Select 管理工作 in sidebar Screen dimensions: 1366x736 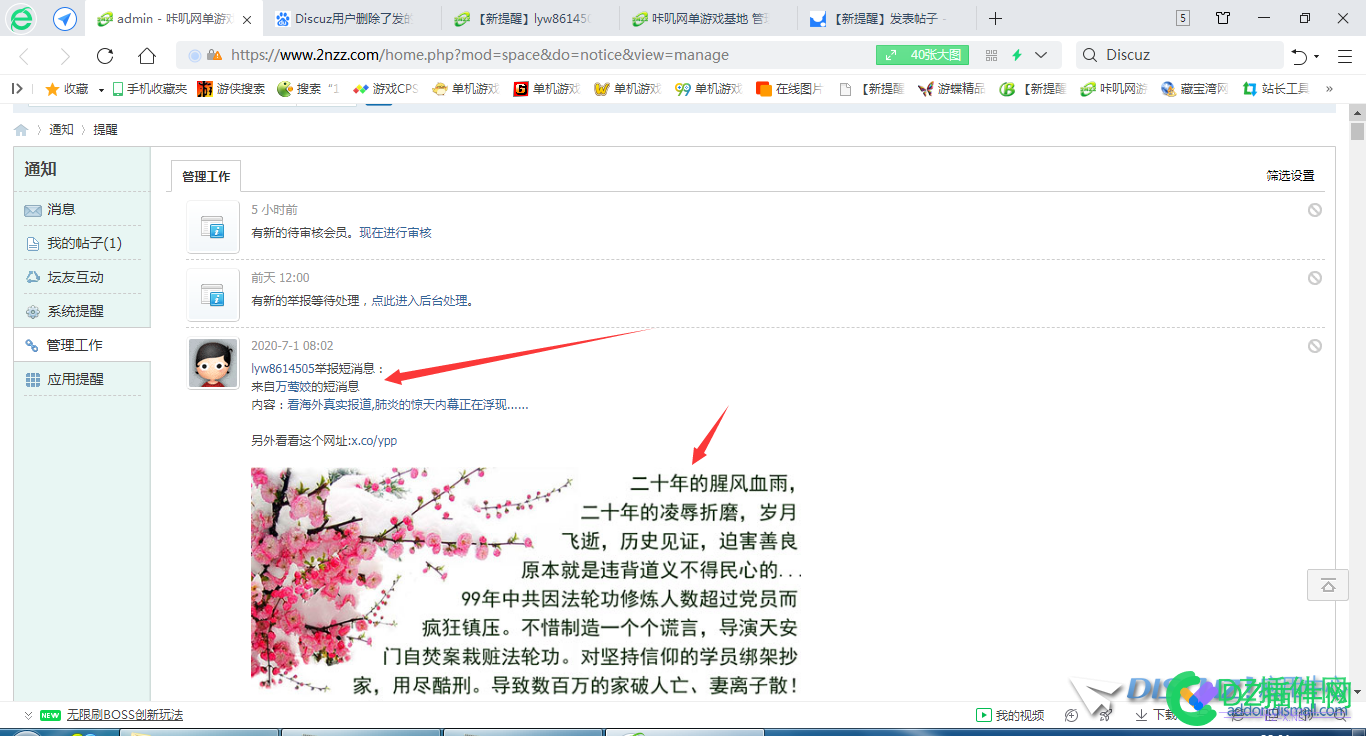pos(82,345)
